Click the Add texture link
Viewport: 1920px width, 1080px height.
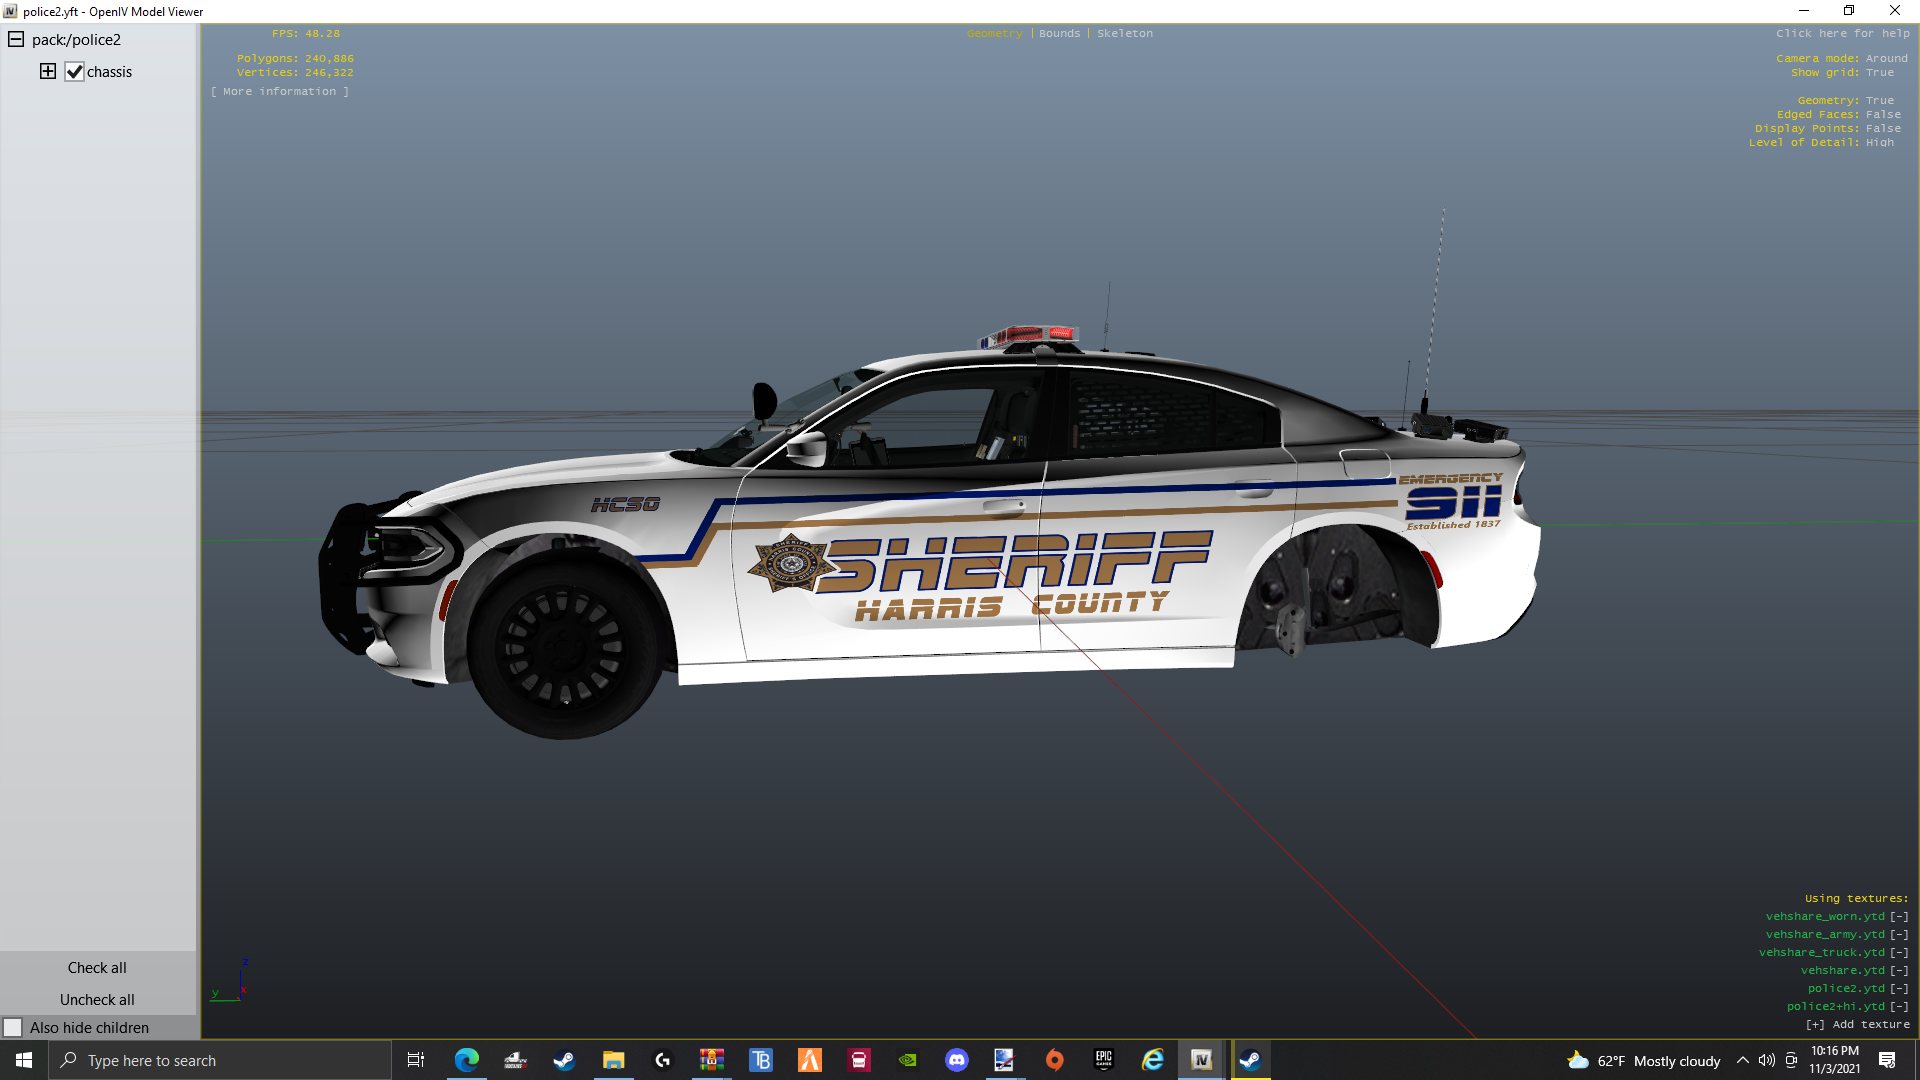coord(1857,1025)
